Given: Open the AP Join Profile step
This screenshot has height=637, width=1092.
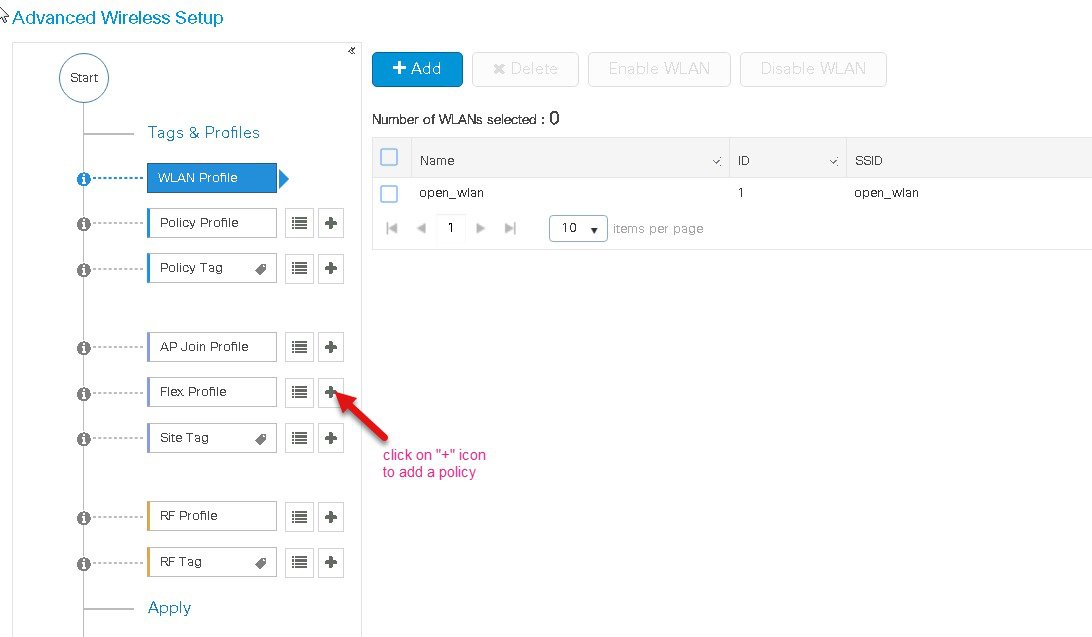Looking at the screenshot, I should point(212,347).
